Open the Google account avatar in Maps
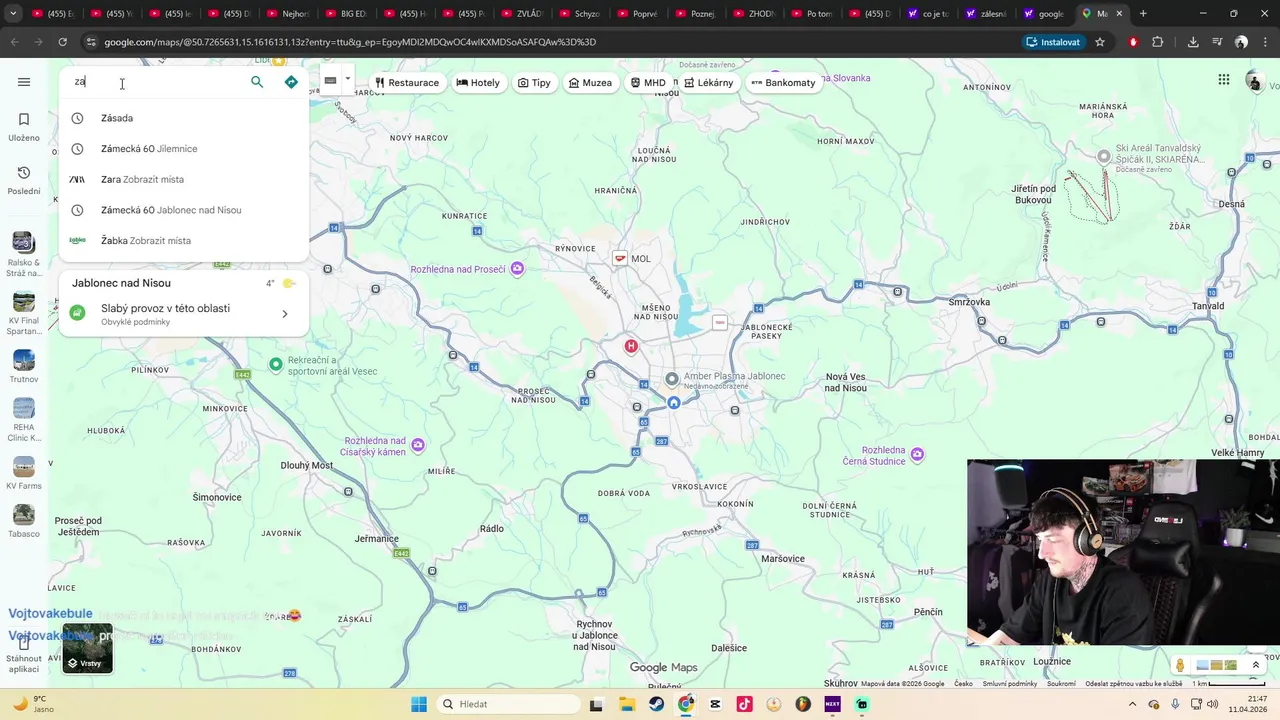1280x720 pixels. tap(1255, 82)
